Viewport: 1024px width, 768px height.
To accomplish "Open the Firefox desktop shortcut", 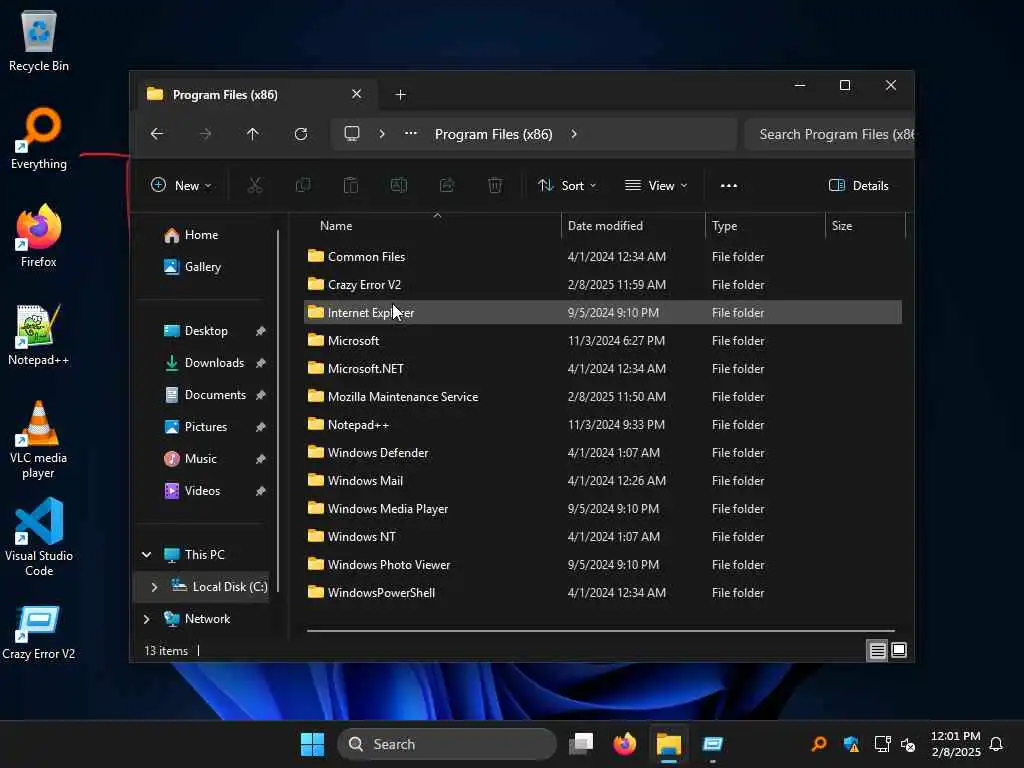I will [x=39, y=236].
